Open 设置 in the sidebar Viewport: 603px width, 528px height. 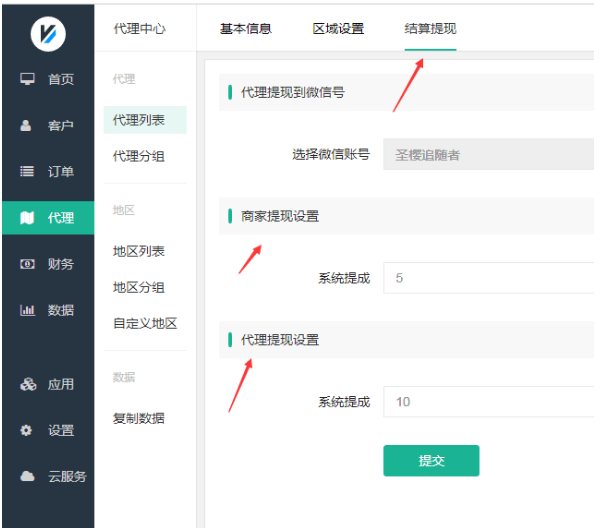tap(61, 430)
